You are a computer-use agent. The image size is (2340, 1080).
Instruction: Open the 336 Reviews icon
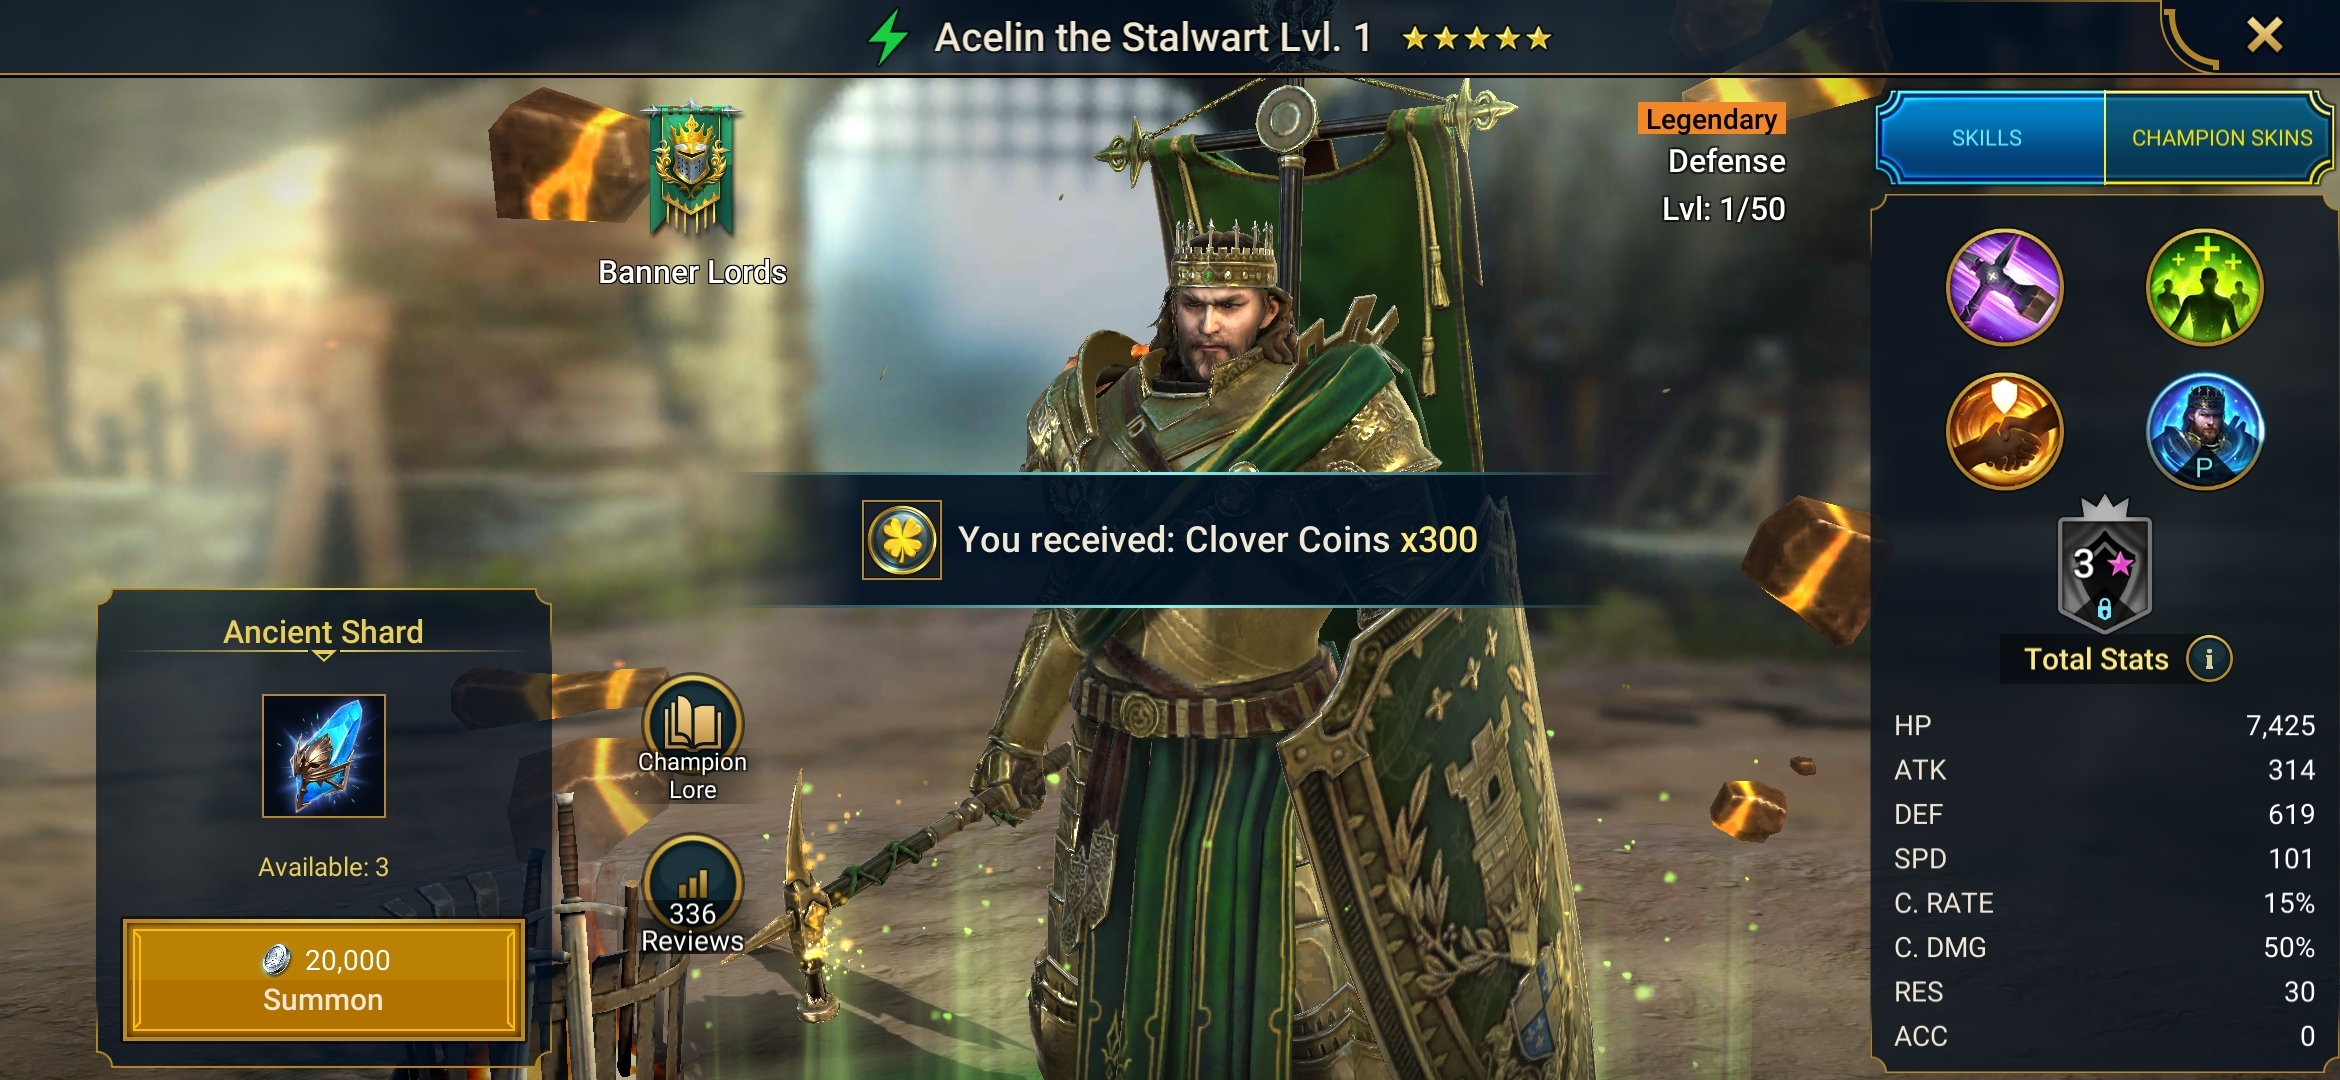coord(692,894)
